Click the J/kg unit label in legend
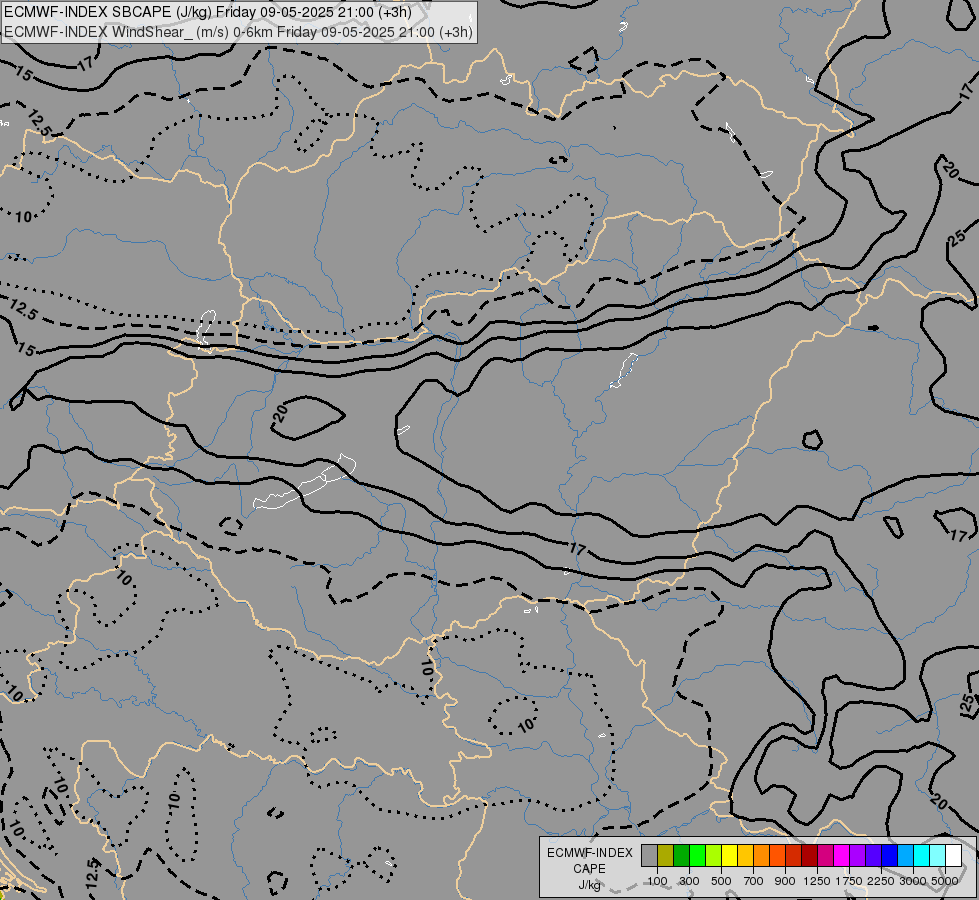The height and width of the screenshot is (900, 979). point(589,885)
